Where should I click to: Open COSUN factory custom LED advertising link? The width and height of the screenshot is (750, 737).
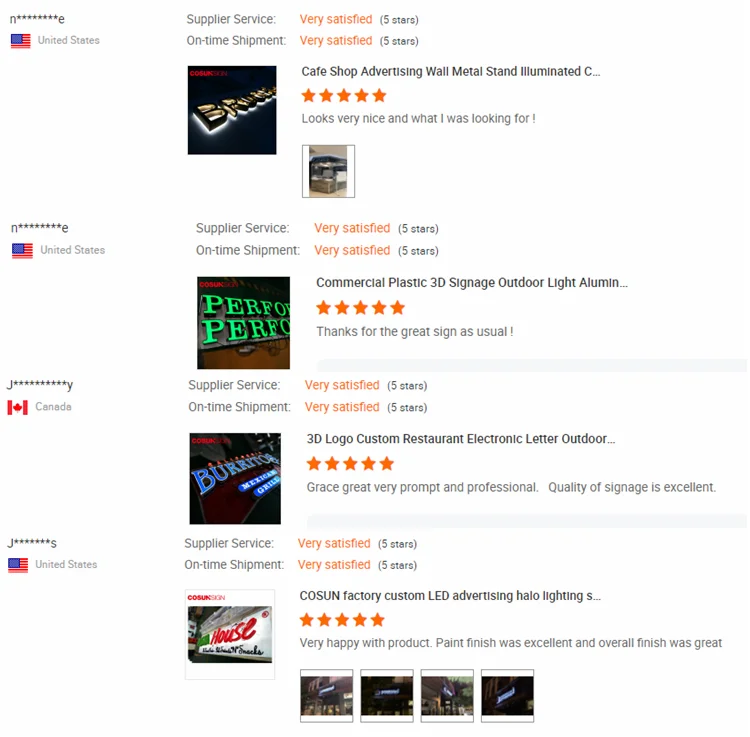[x=450, y=595]
